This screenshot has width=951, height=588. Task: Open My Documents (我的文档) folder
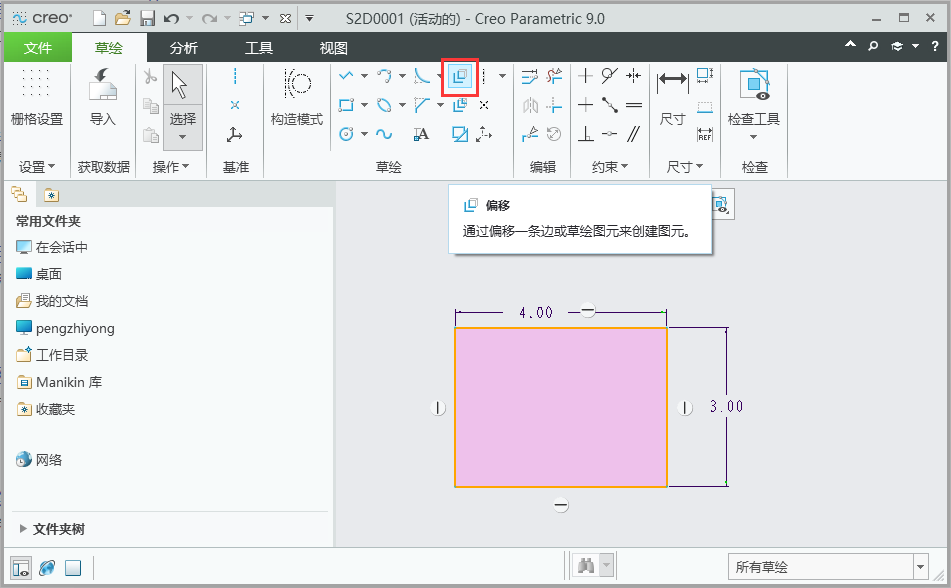pos(52,301)
